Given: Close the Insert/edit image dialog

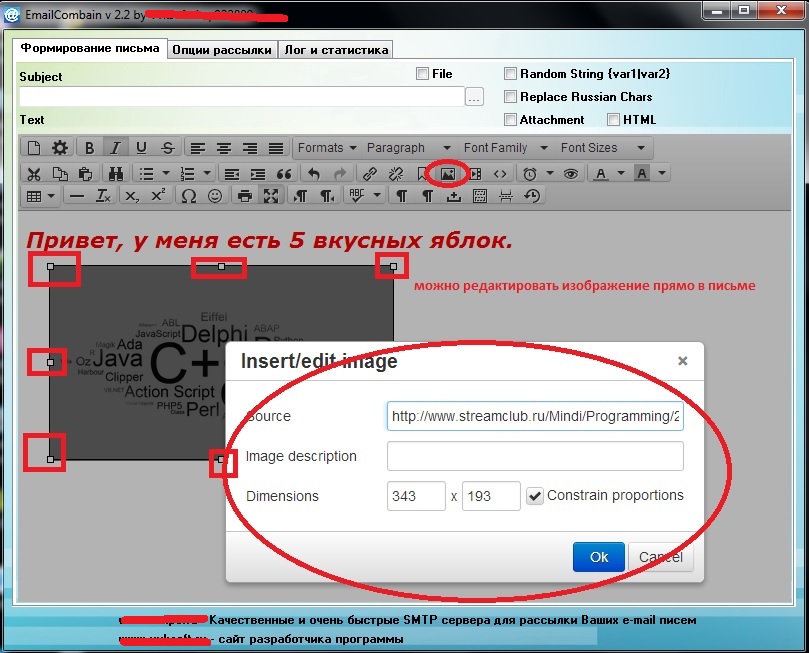Looking at the screenshot, I should [682, 361].
